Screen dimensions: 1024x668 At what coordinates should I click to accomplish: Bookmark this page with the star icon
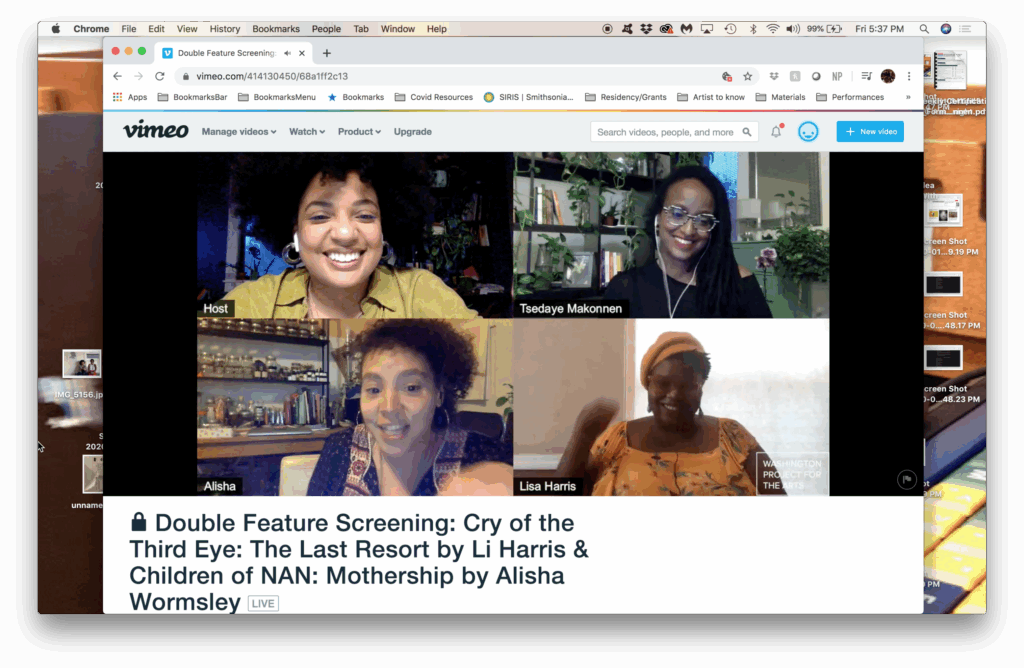click(747, 76)
